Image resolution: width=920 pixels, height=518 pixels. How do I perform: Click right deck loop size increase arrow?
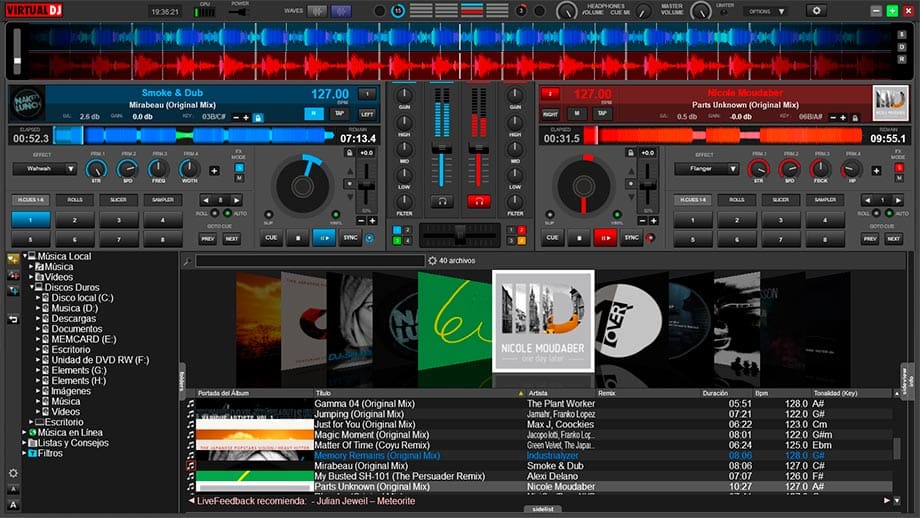(898, 200)
